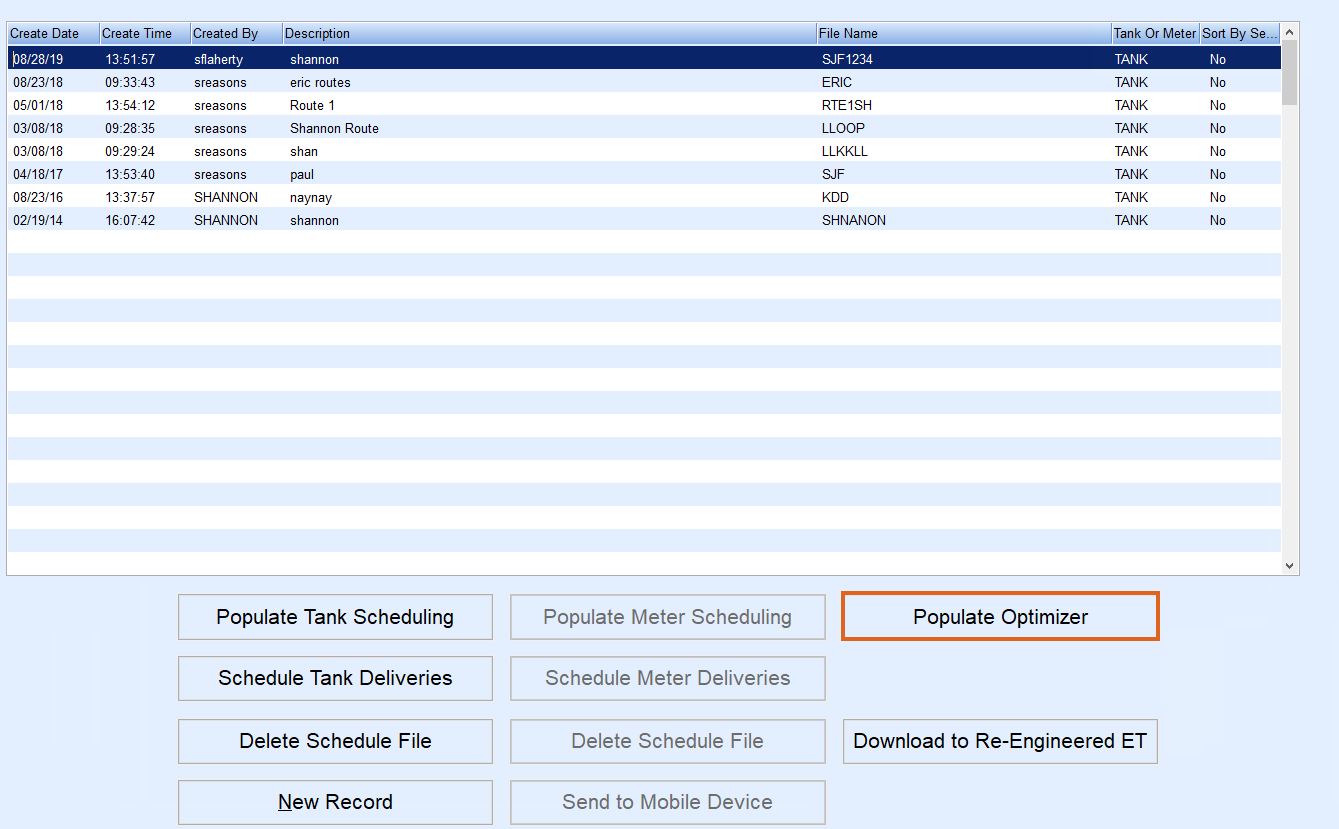Viewport: 1339px width, 829px height.
Task: Click the 'Route 1' description
Action: (x=313, y=105)
